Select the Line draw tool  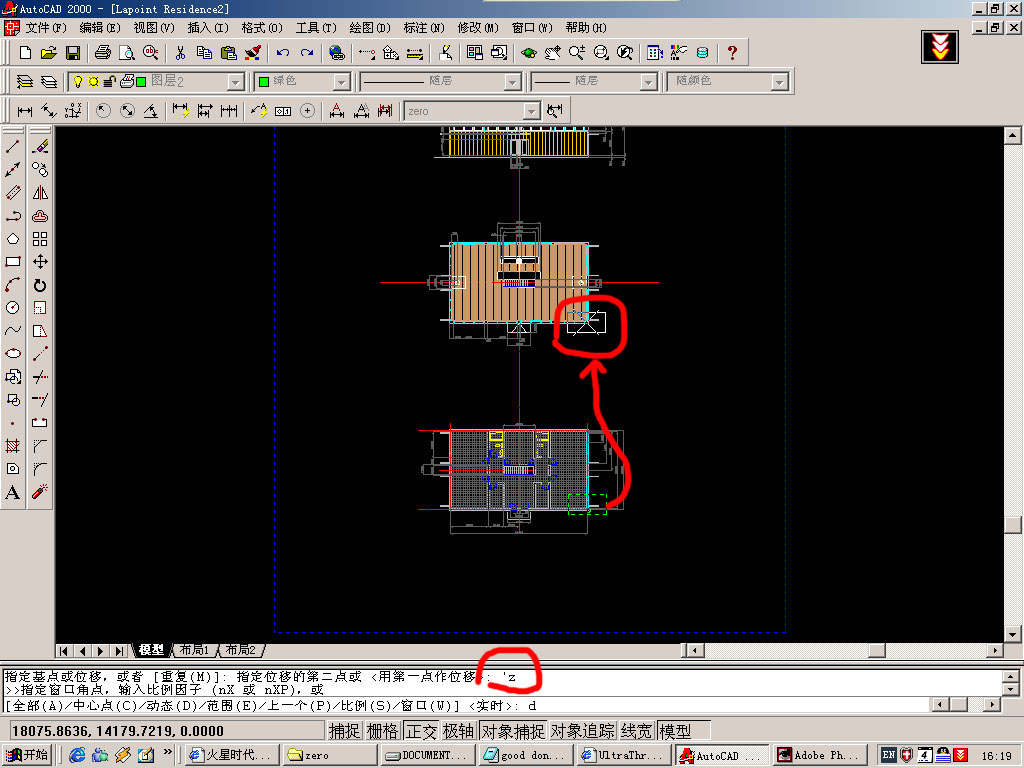tap(13, 147)
